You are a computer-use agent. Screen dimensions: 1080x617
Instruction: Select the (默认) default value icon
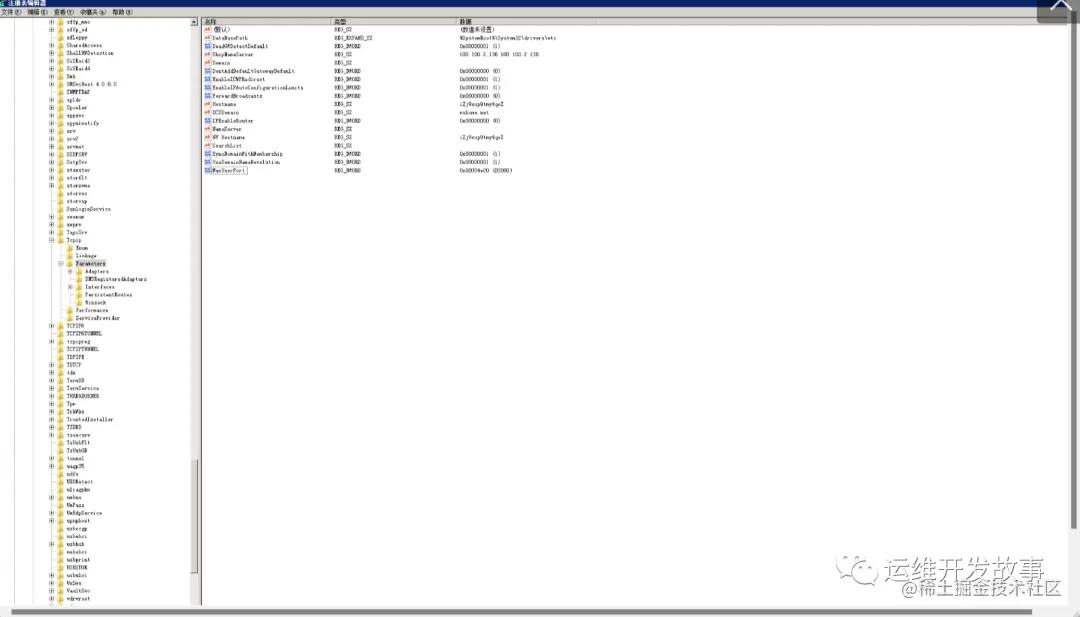tap(207, 30)
